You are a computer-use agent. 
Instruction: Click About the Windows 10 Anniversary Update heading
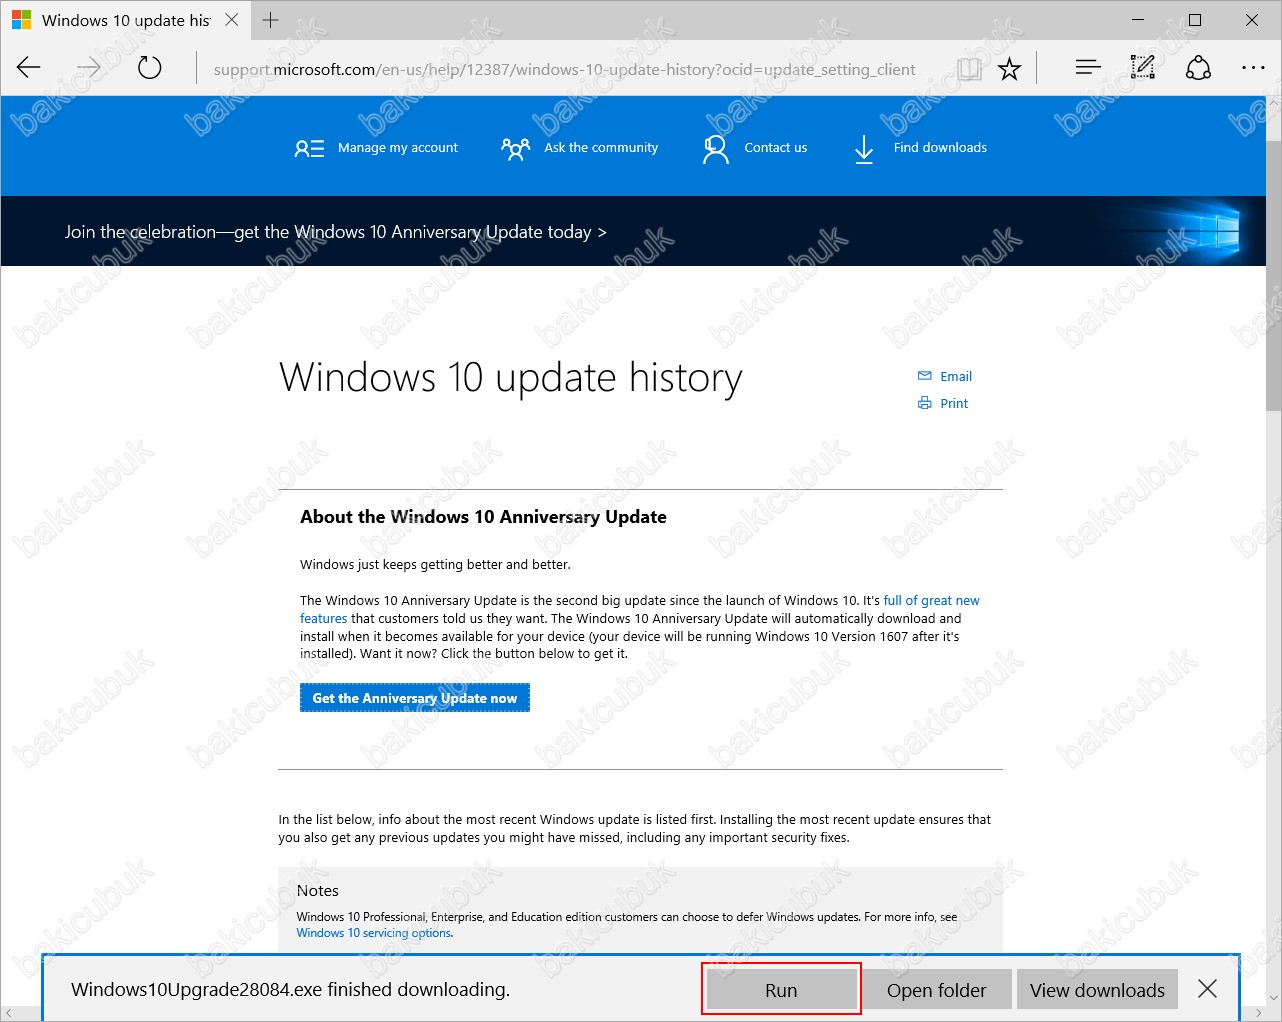(483, 517)
